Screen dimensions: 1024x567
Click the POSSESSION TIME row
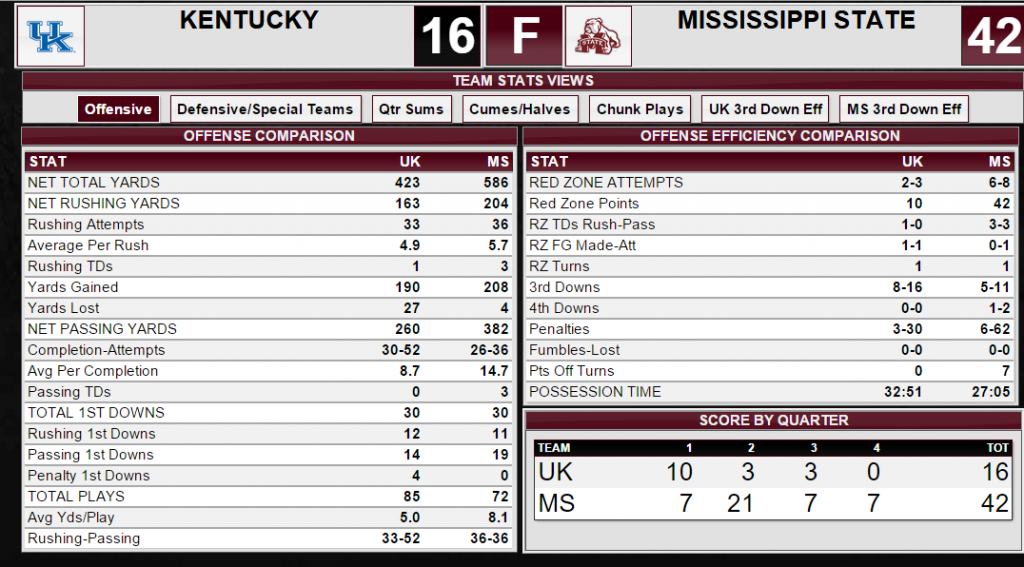[770, 392]
